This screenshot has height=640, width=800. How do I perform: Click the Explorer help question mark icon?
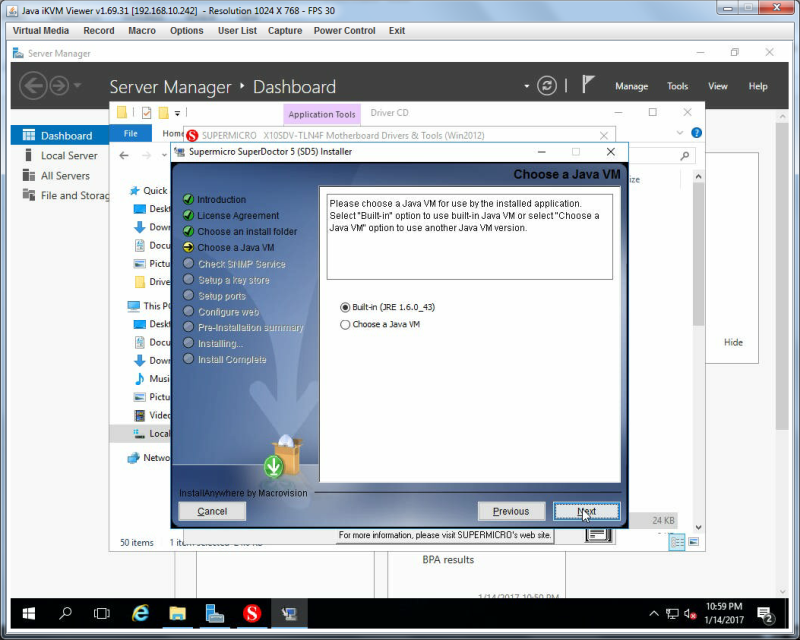696,133
